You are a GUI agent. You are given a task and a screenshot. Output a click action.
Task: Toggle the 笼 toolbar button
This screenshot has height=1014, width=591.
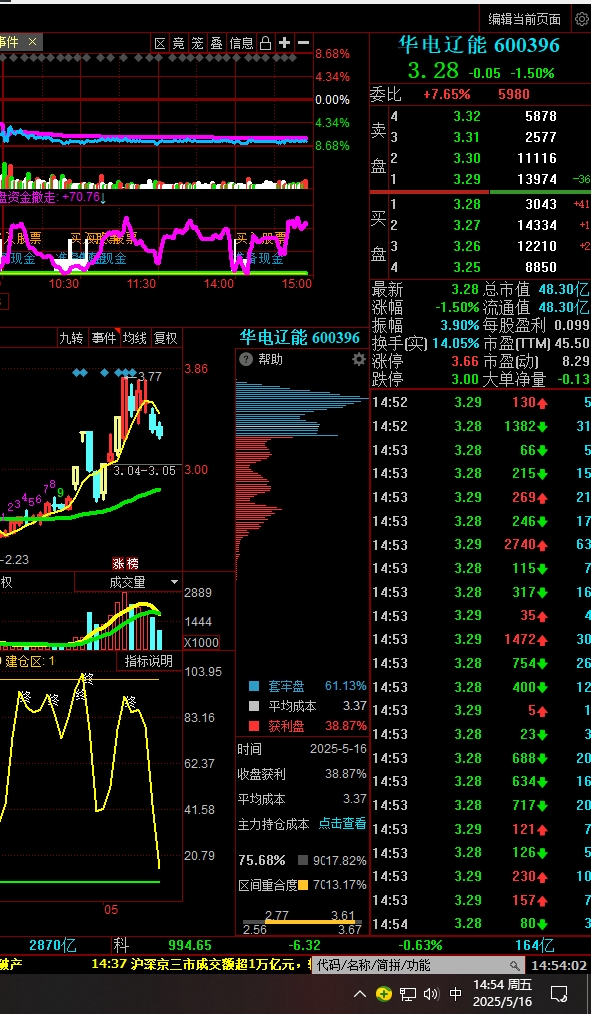coord(198,43)
